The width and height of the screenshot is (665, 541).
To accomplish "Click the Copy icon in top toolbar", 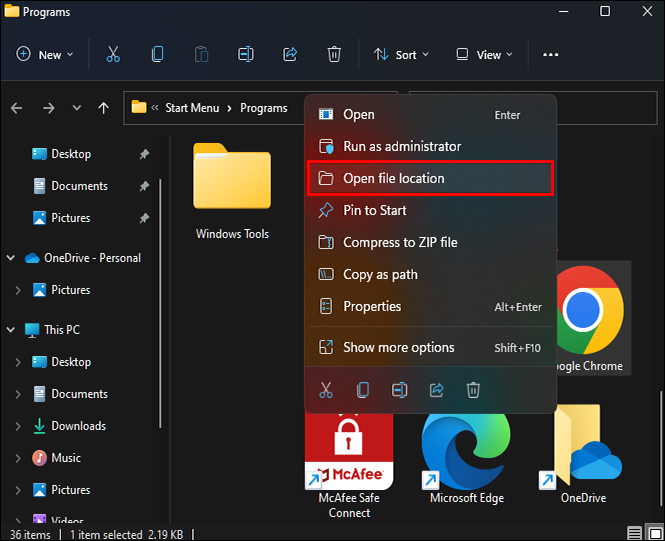I will coord(157,55).
